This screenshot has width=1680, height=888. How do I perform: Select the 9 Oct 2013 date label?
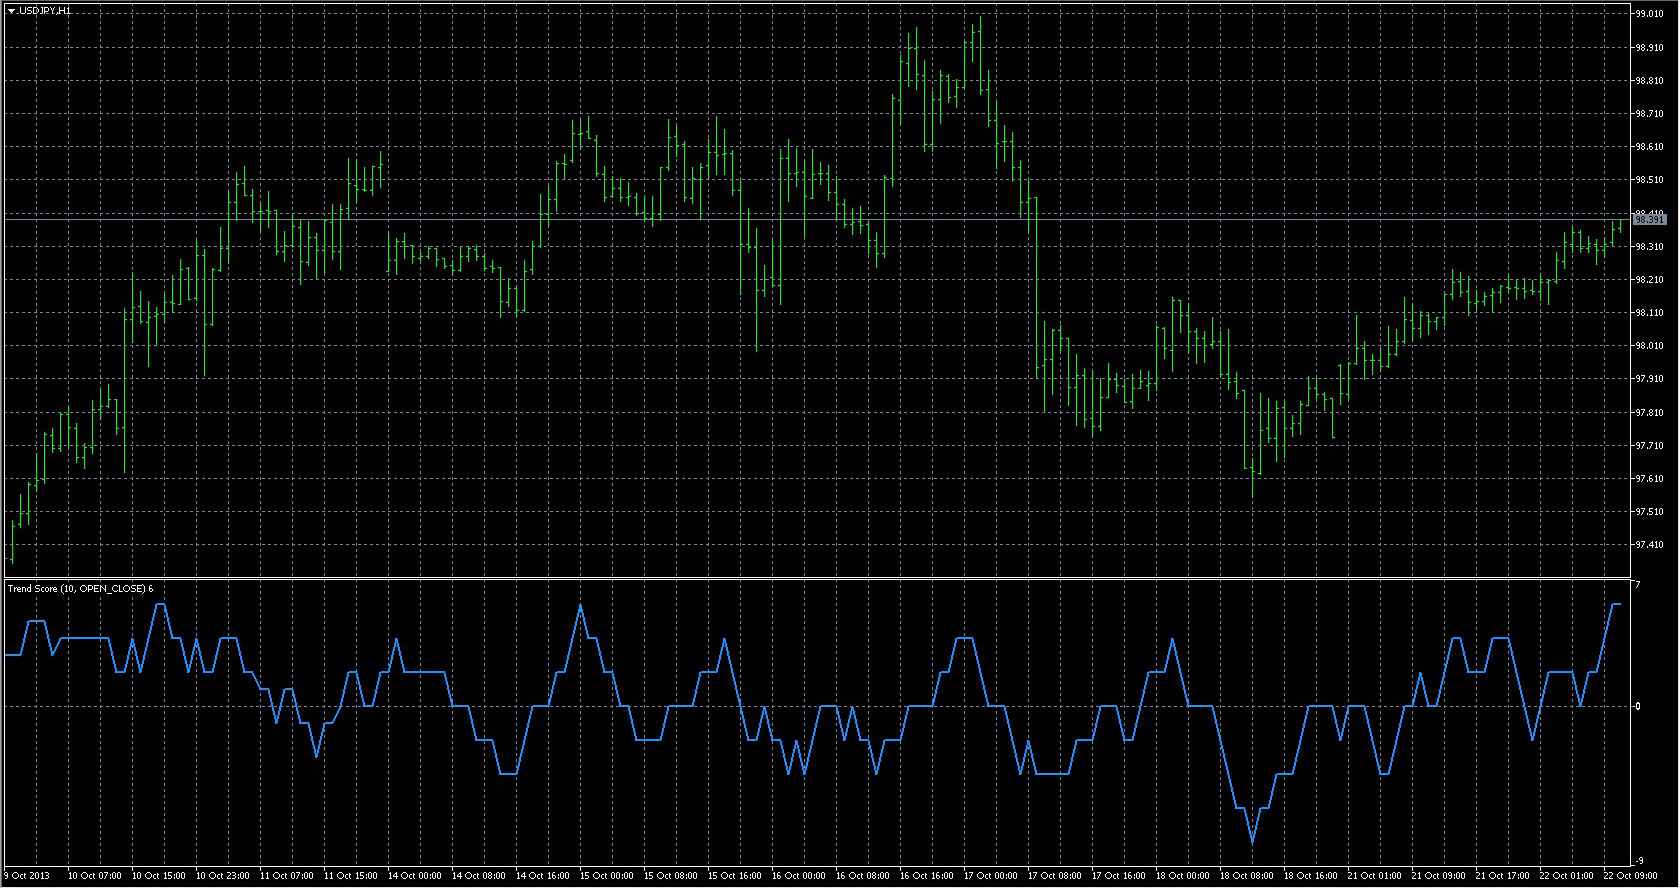(x=28, y=876)
